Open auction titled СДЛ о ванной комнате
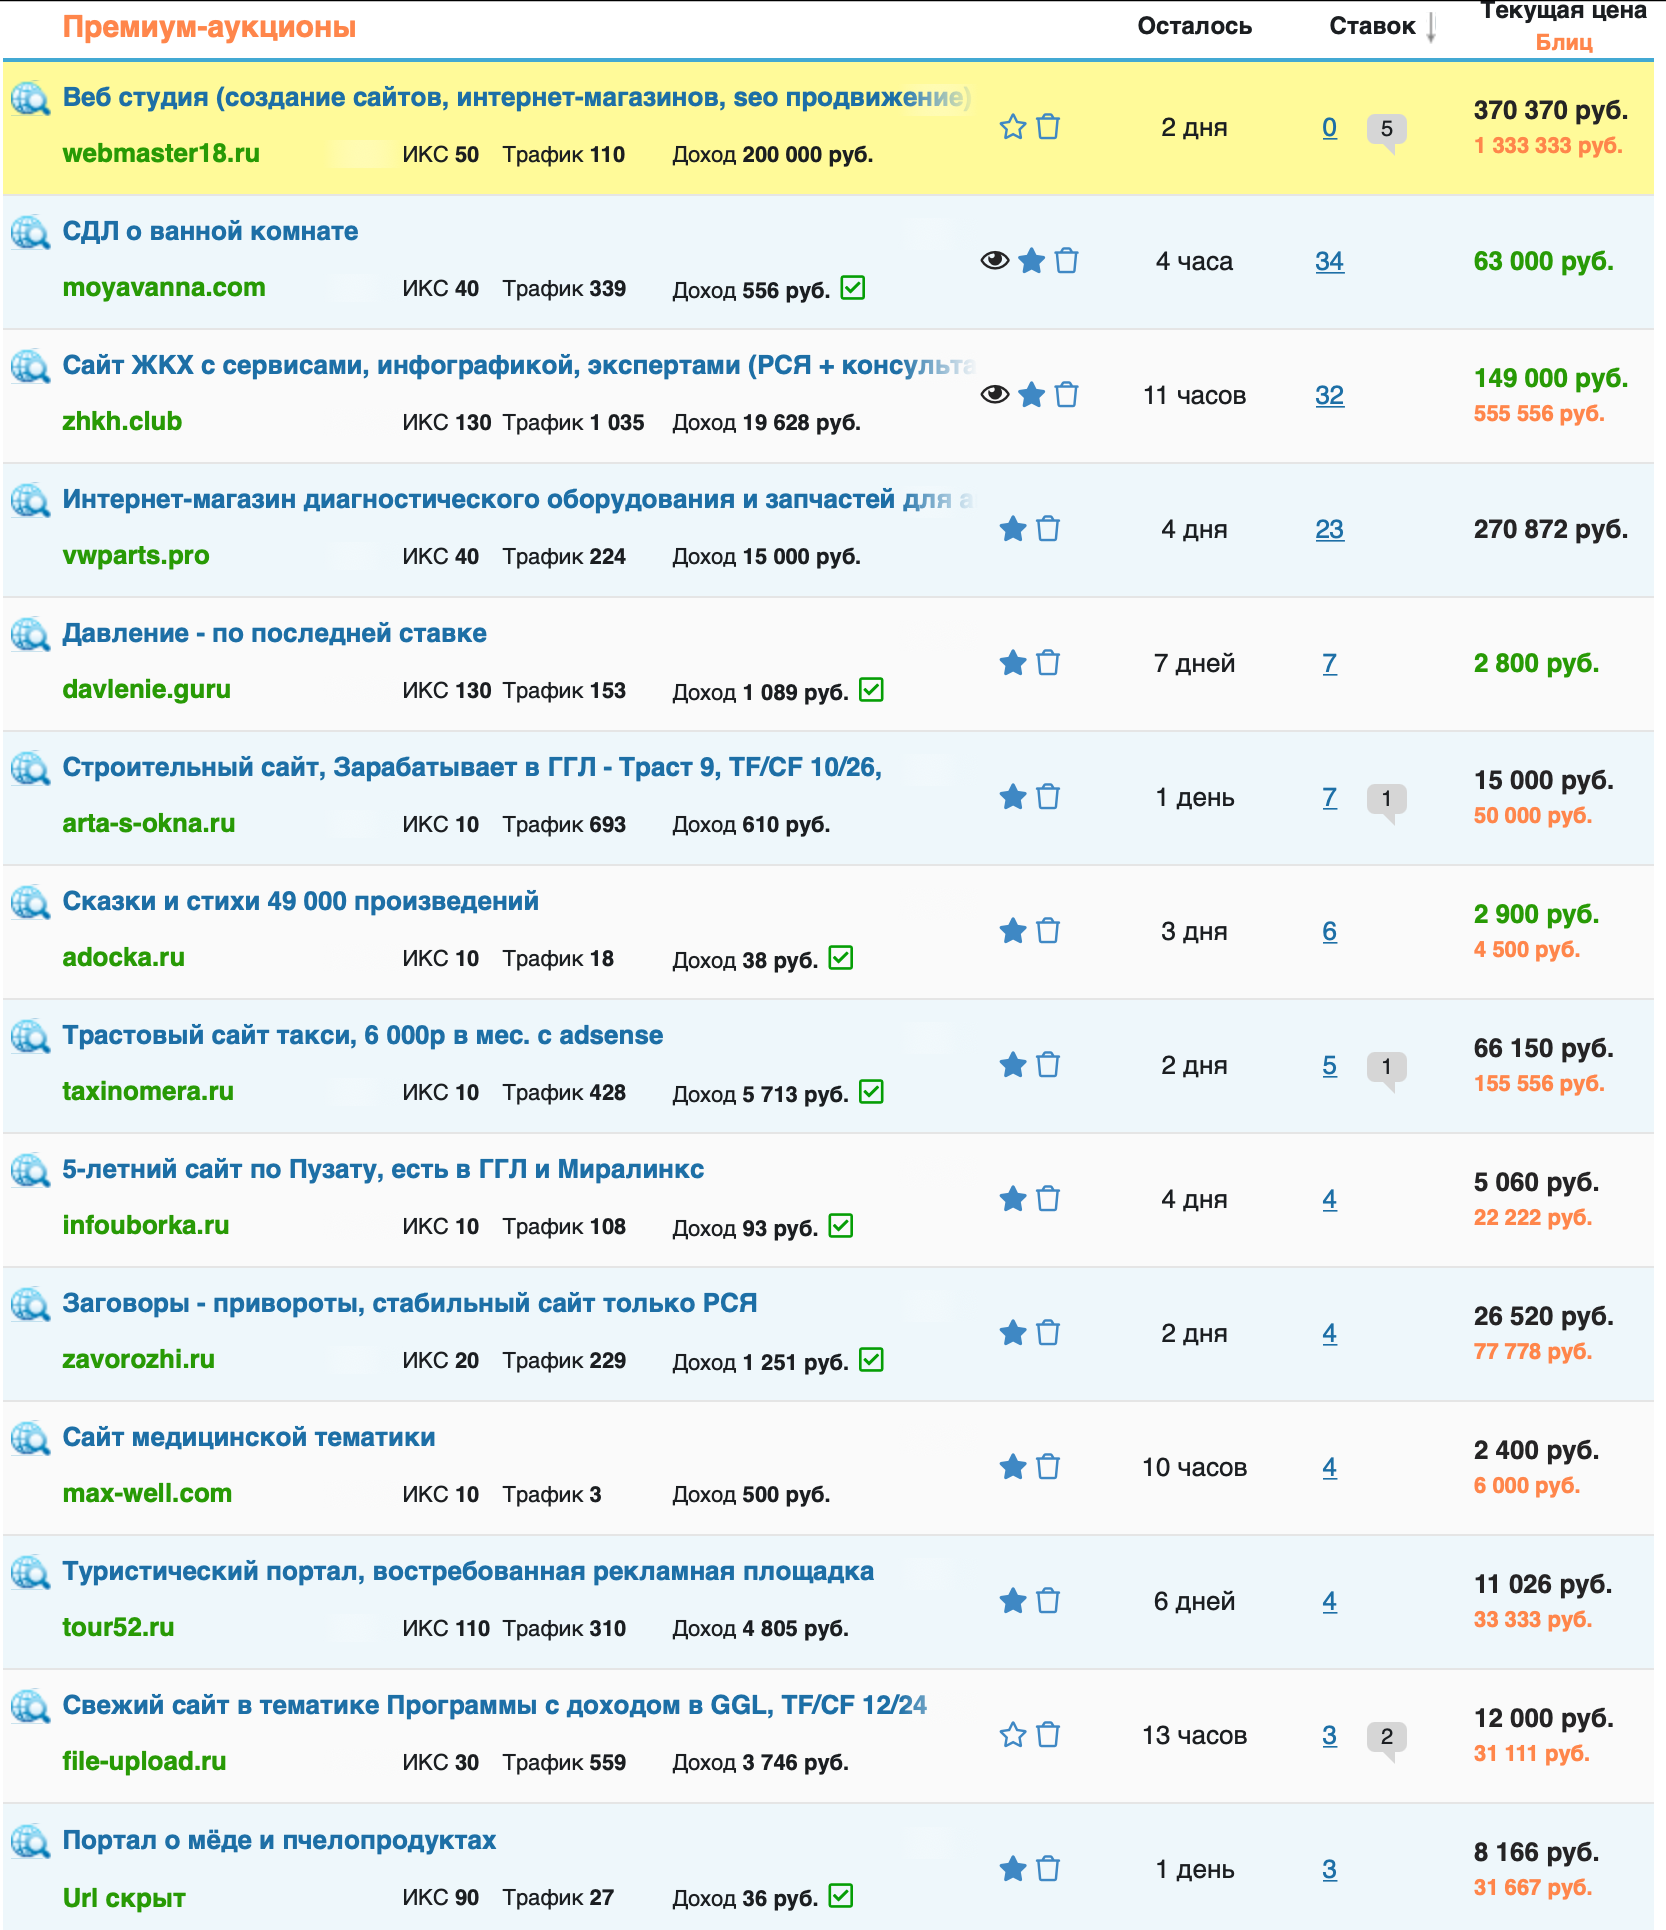 210,231
